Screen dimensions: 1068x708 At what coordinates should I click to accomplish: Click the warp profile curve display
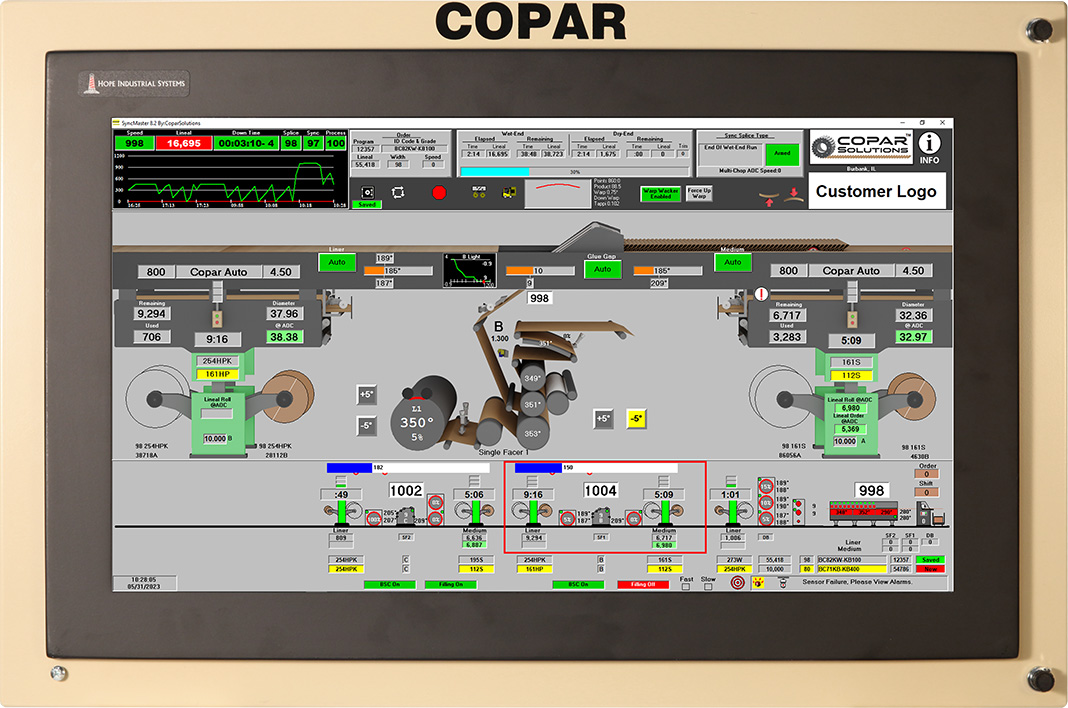coord(557,193)
